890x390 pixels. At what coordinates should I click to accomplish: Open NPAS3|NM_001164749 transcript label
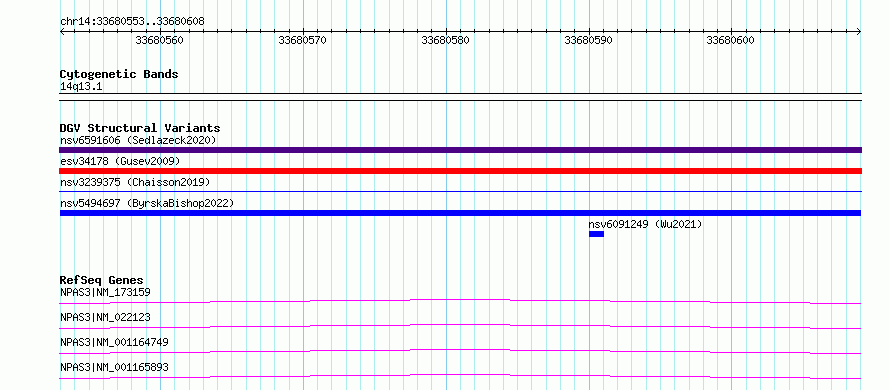coord(114,342)
